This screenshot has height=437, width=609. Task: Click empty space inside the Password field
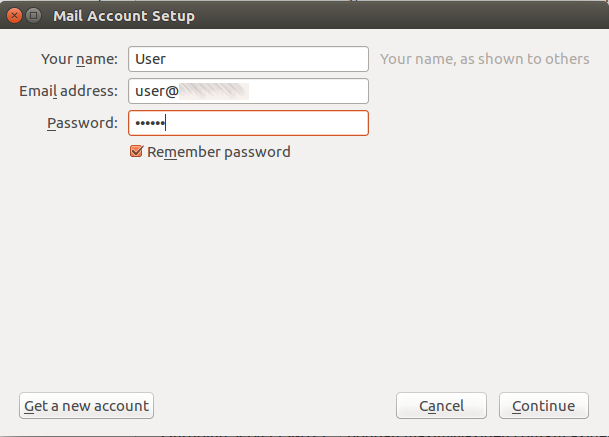[x=270, y=123]
